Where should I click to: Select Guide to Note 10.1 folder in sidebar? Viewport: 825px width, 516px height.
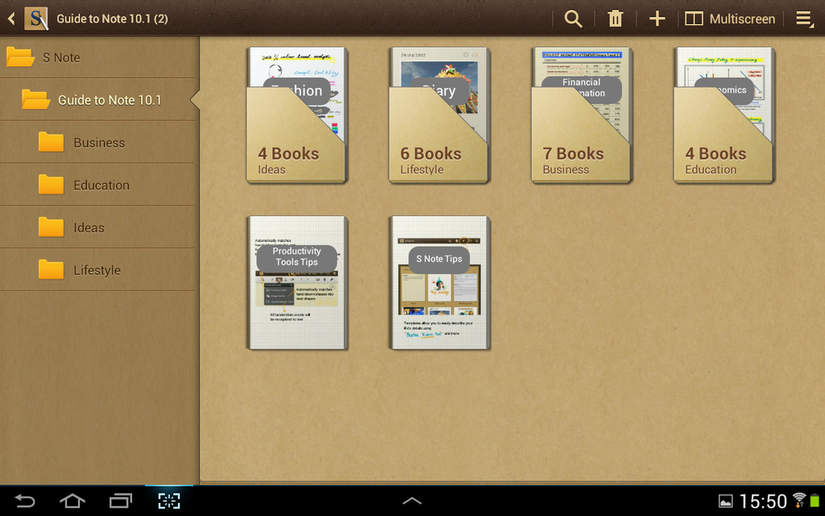coord(98,99)
